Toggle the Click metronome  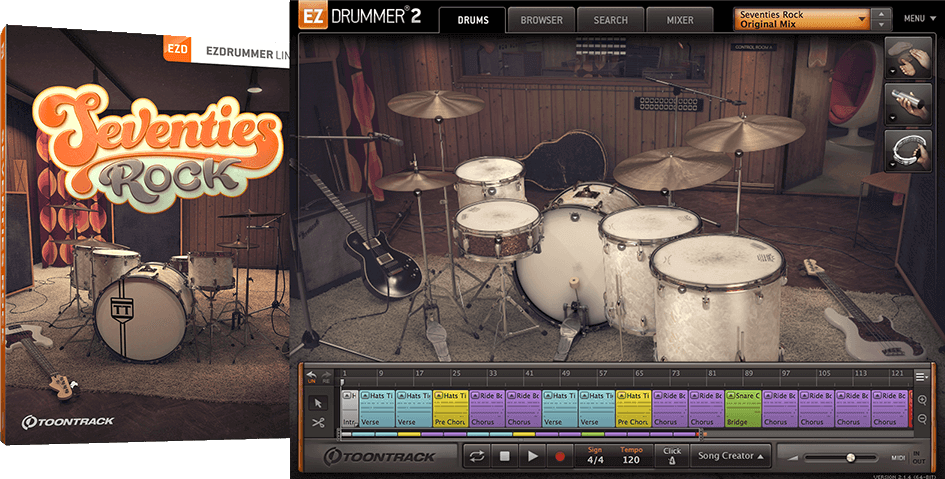pyautogui.click(x=672, y=456)
